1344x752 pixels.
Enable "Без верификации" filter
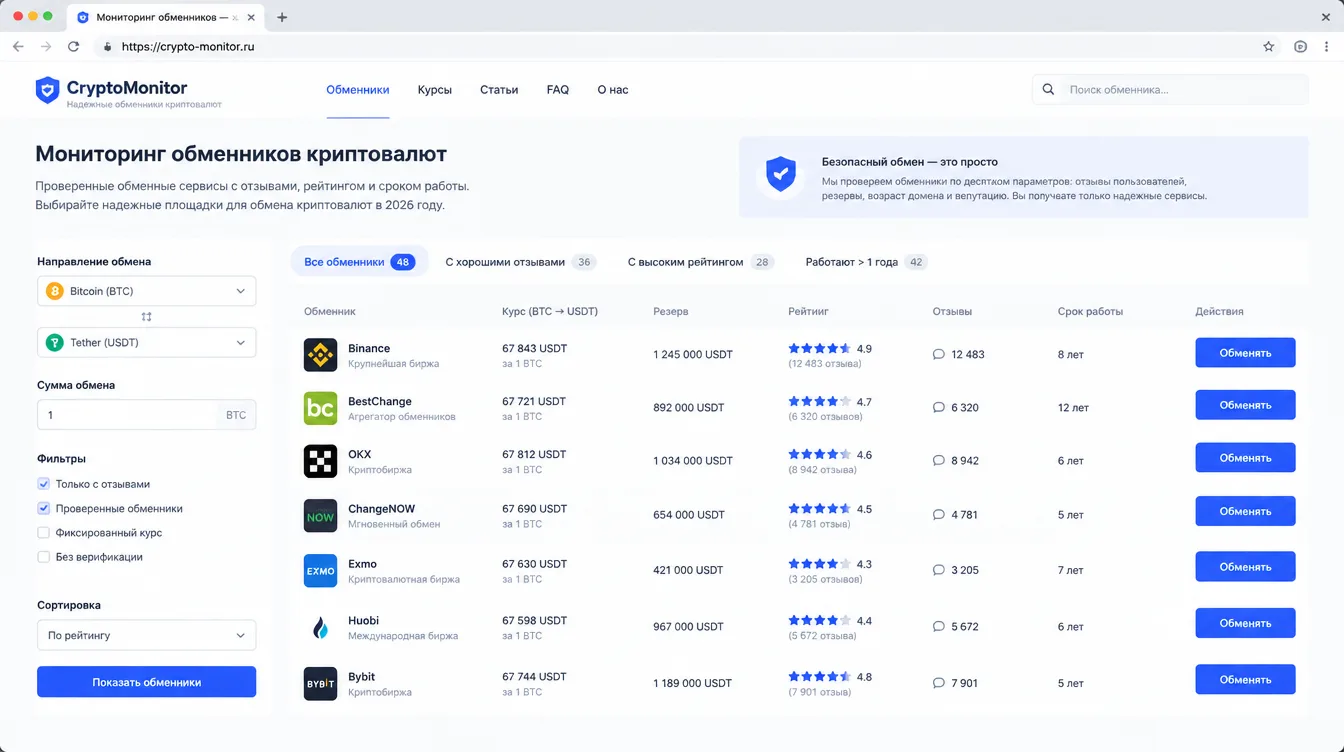click(44, 557)
